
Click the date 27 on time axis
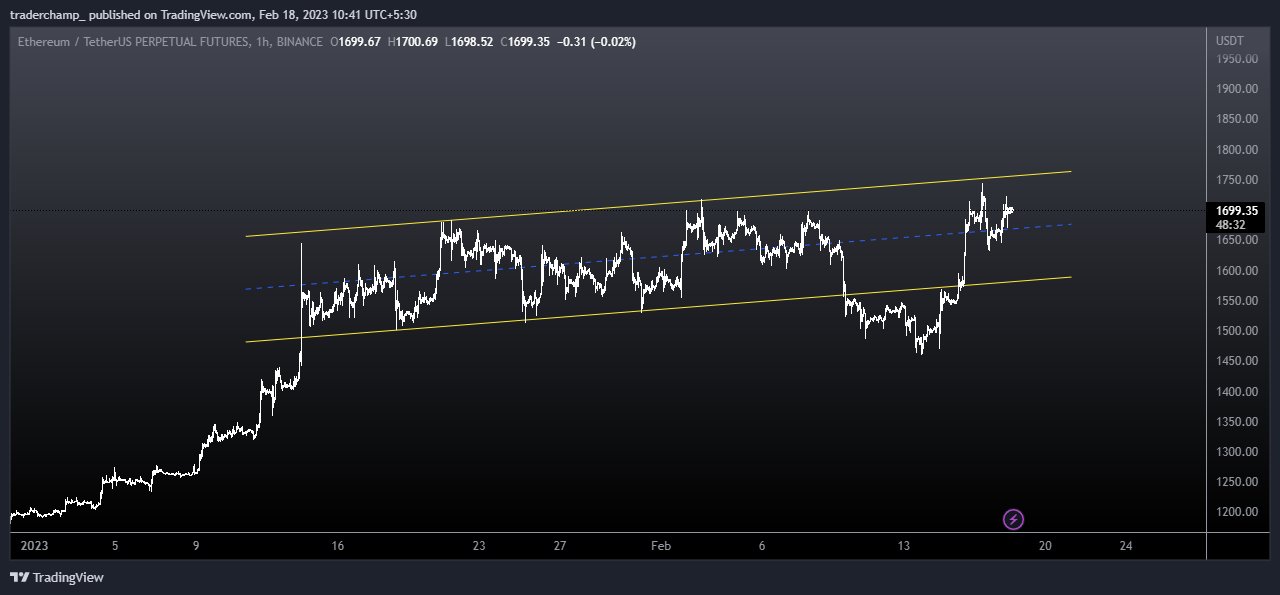click(560, 546)
